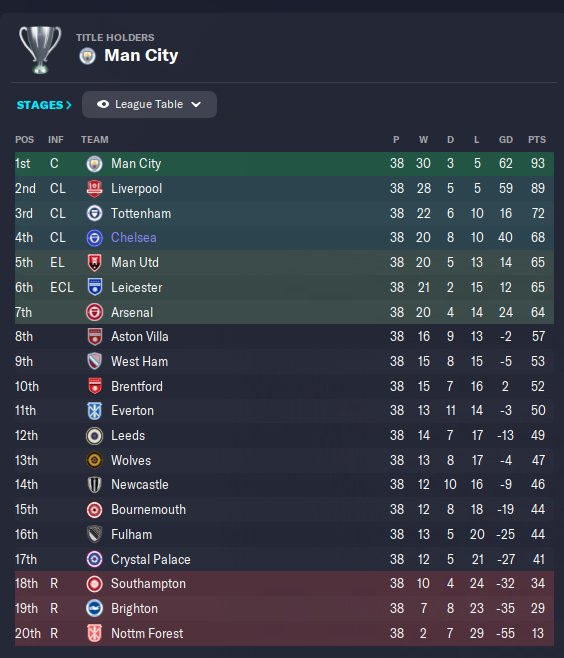The width and height of the screenshot is (564, 658).
Task: Click the eye icon in League Table selector
Action: pos(103,104)
